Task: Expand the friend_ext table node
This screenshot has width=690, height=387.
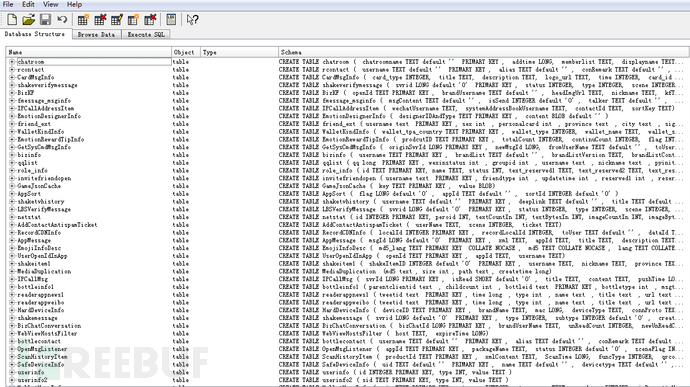Action: [x=12, y=124]
